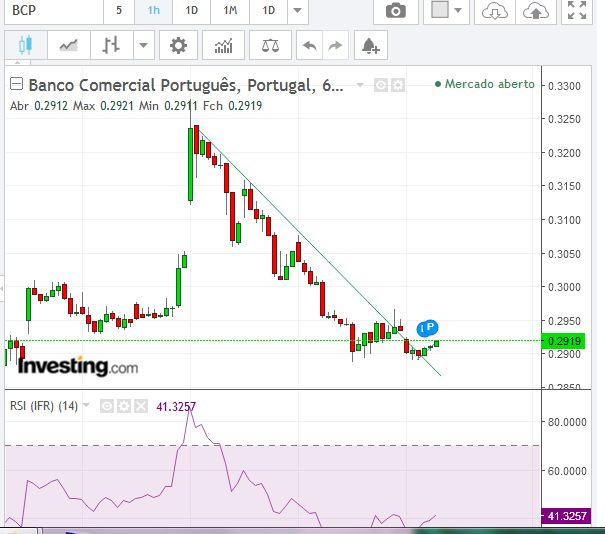This screenshot has width=605, height=534.
Task: Select the bars chart type
Action: tap(112, 46)
